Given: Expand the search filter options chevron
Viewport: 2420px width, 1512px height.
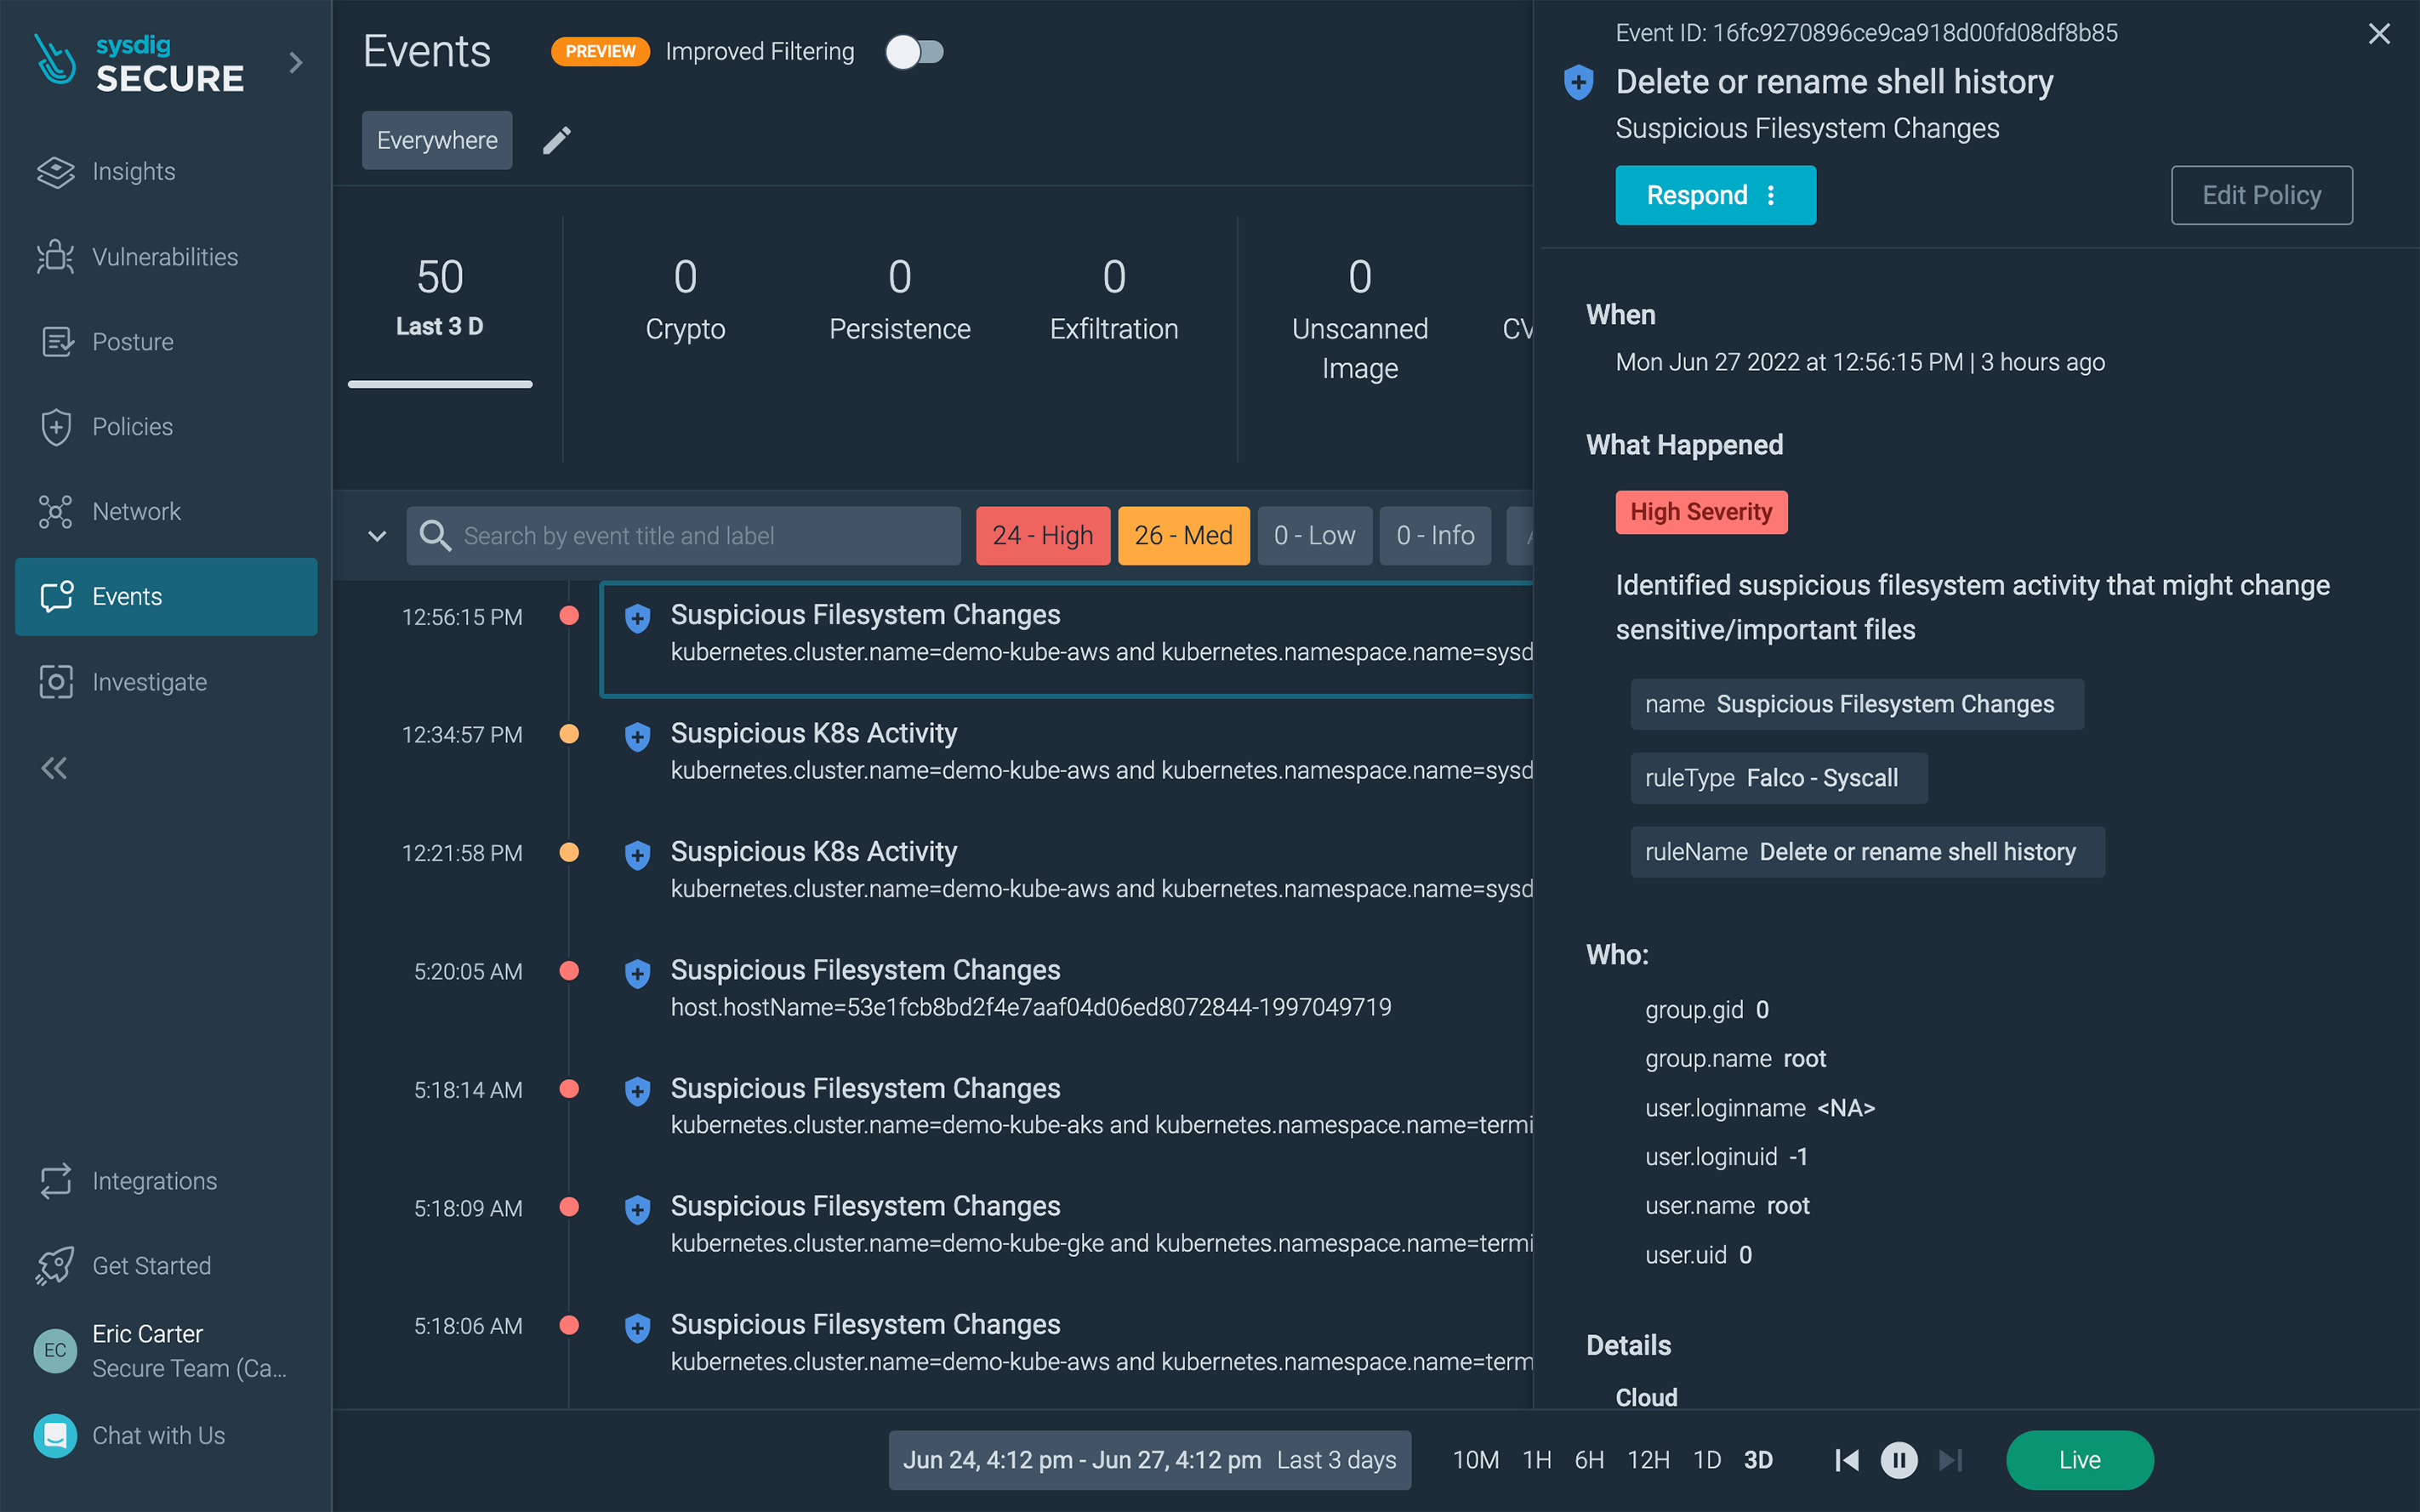Looking at the screenshot, I should [x=376, y=535].
